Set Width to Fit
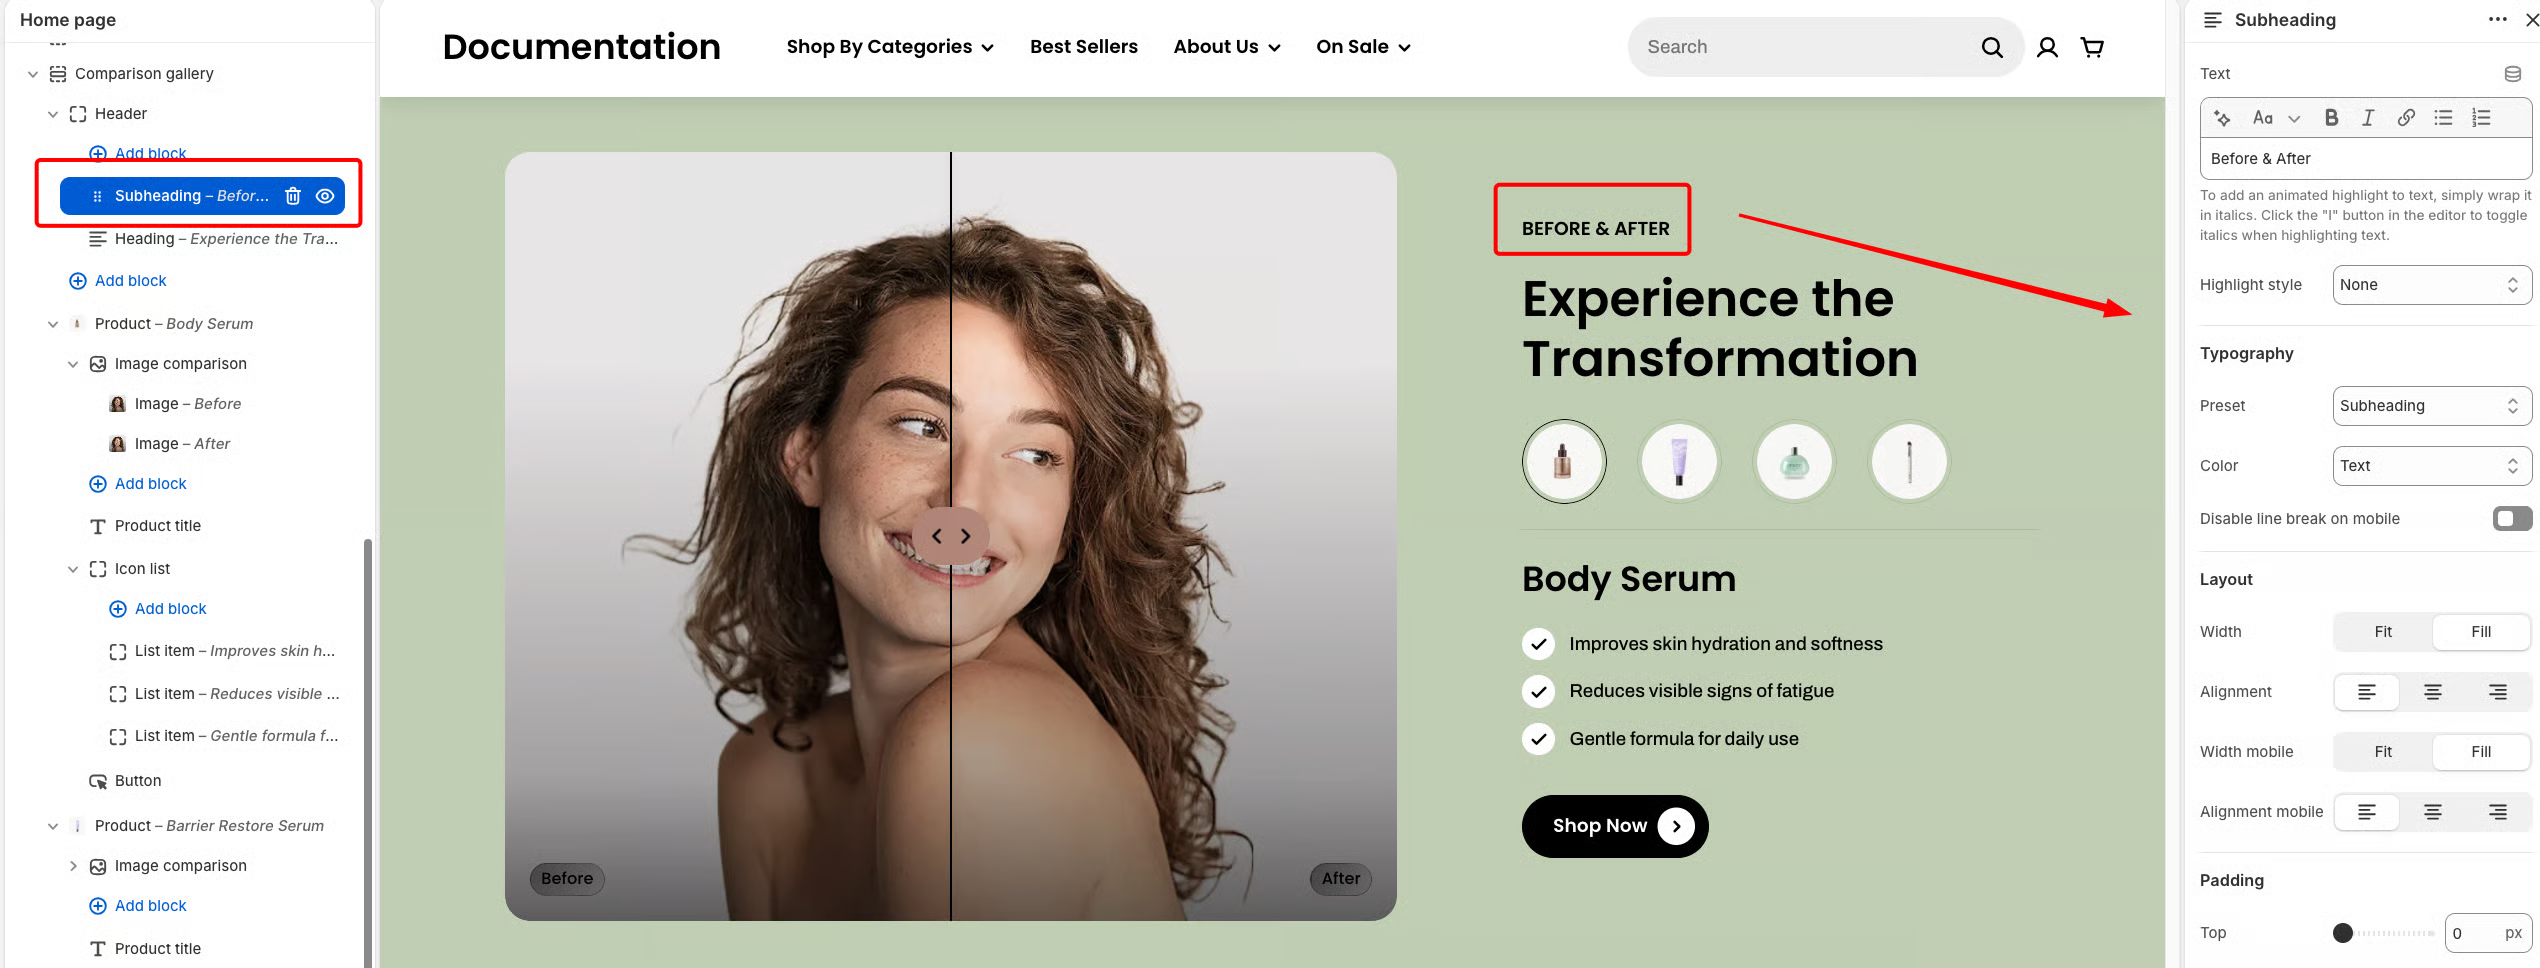2540x968 pixels. click(x=2383, y=632)
